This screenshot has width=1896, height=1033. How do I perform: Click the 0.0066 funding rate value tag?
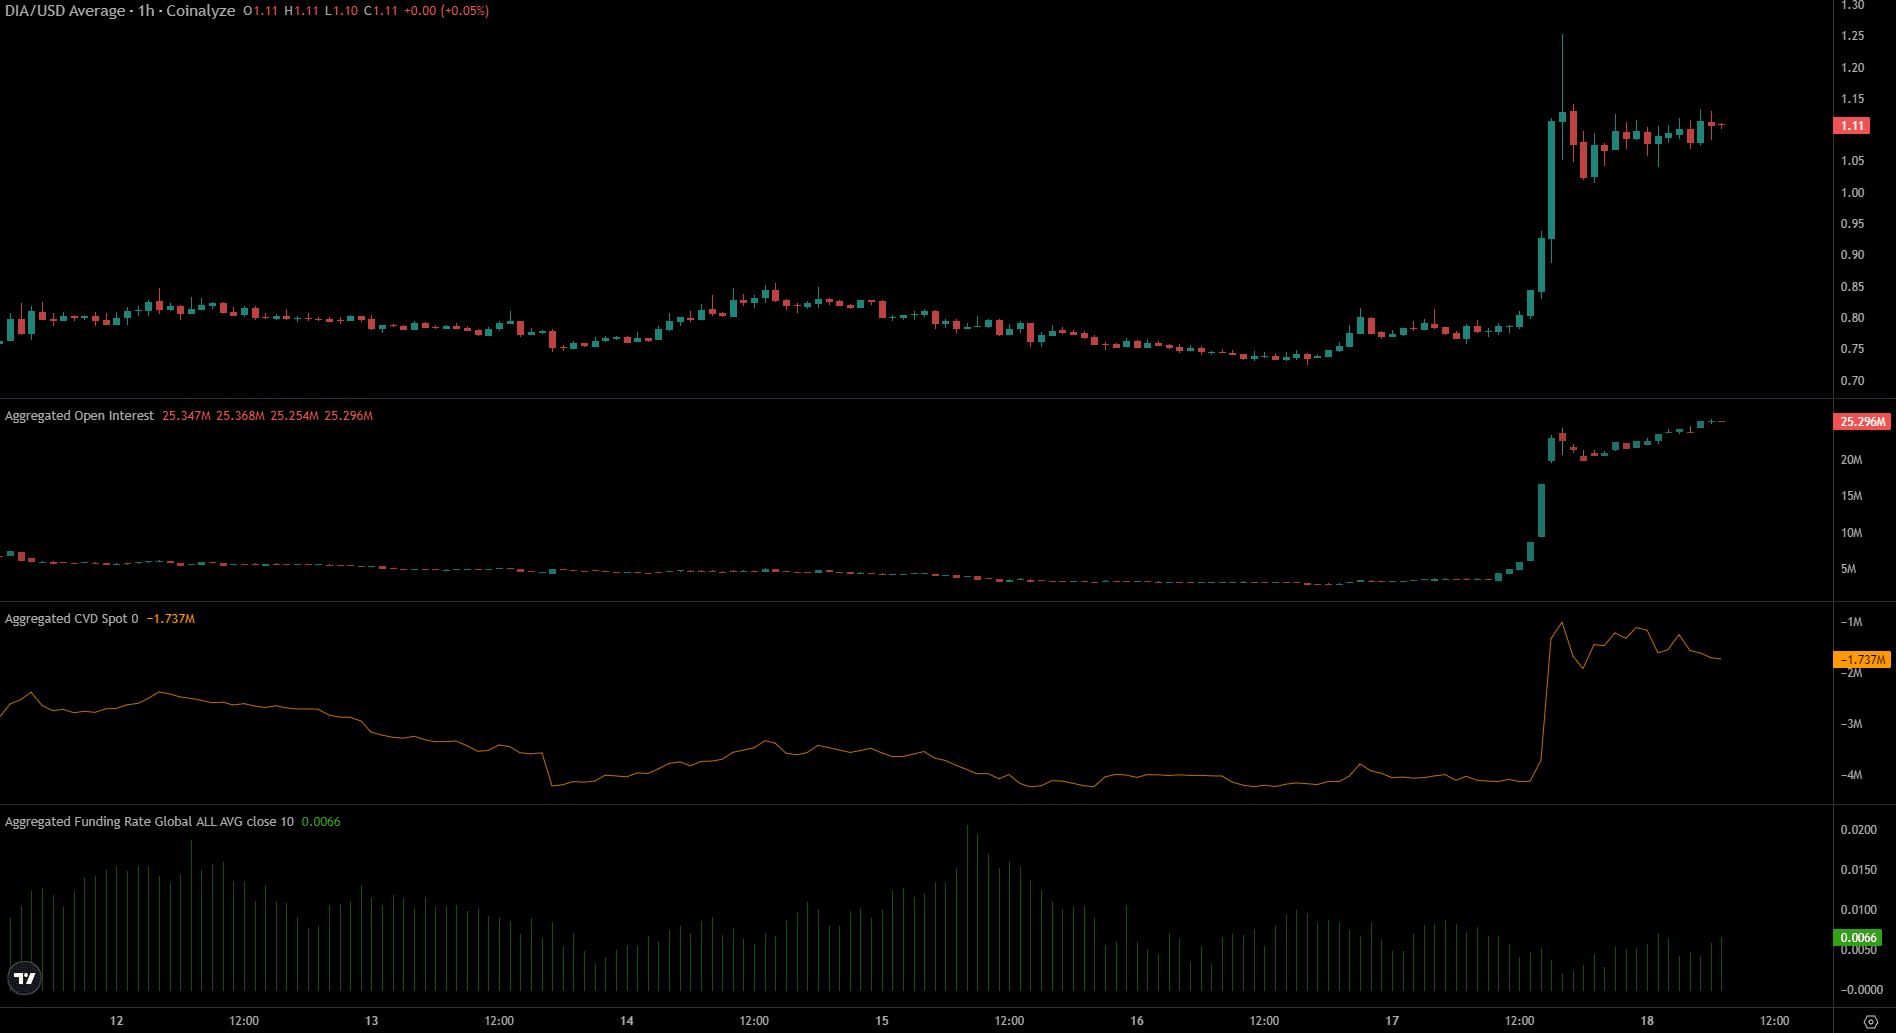[x=1858, y=938]
